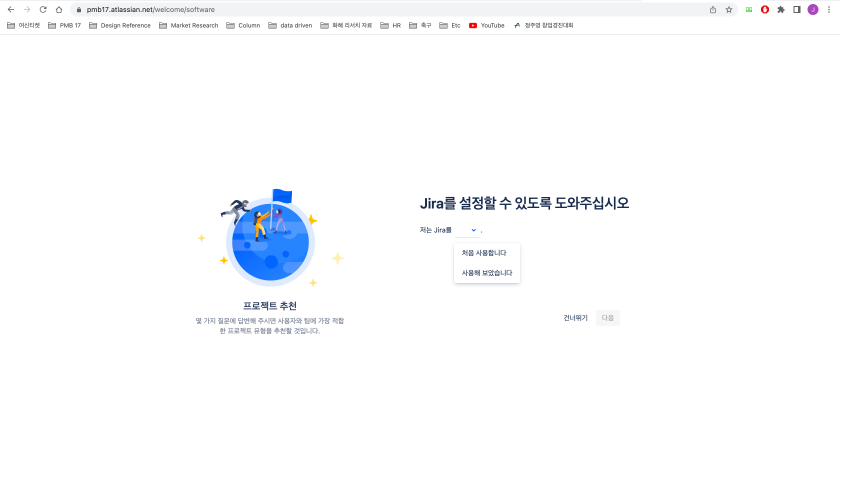Image resolution: width=841 pixels, height=481 pixels.
Task: Click the red extension icon in toolbar
Action: 765,10
